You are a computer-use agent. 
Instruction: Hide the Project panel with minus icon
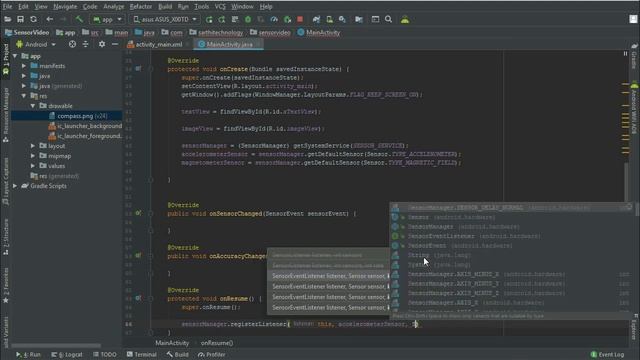pos(115,44)
